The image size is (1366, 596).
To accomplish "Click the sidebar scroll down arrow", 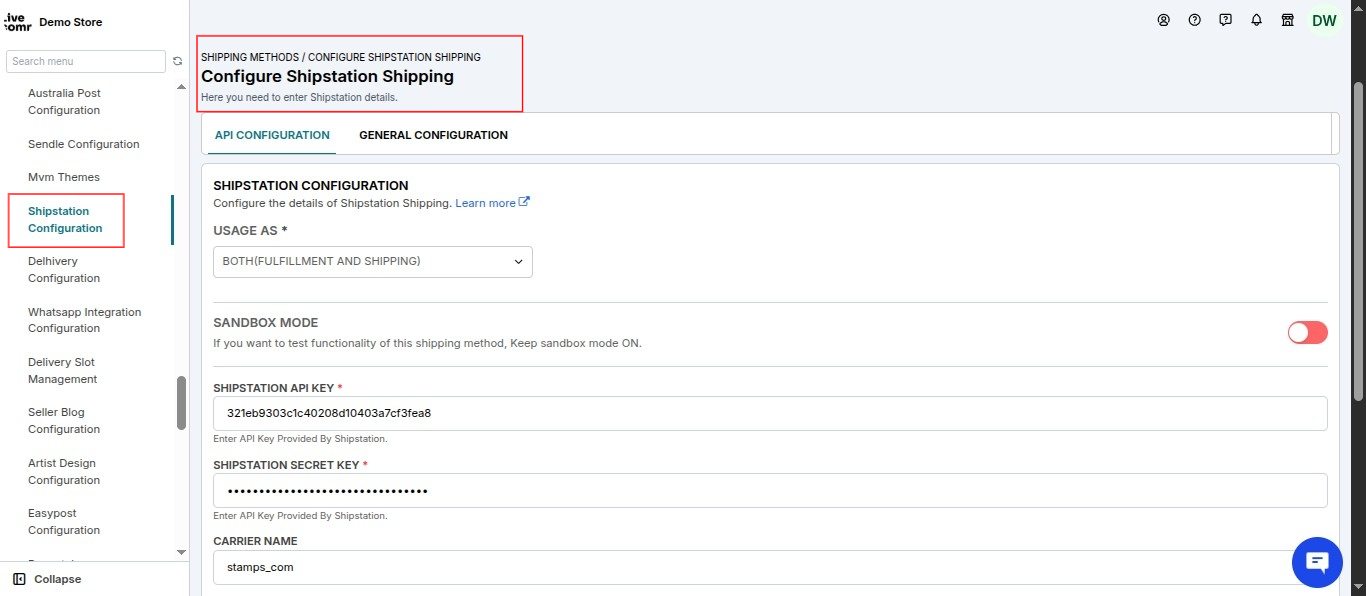I will (x=181, y=552).
